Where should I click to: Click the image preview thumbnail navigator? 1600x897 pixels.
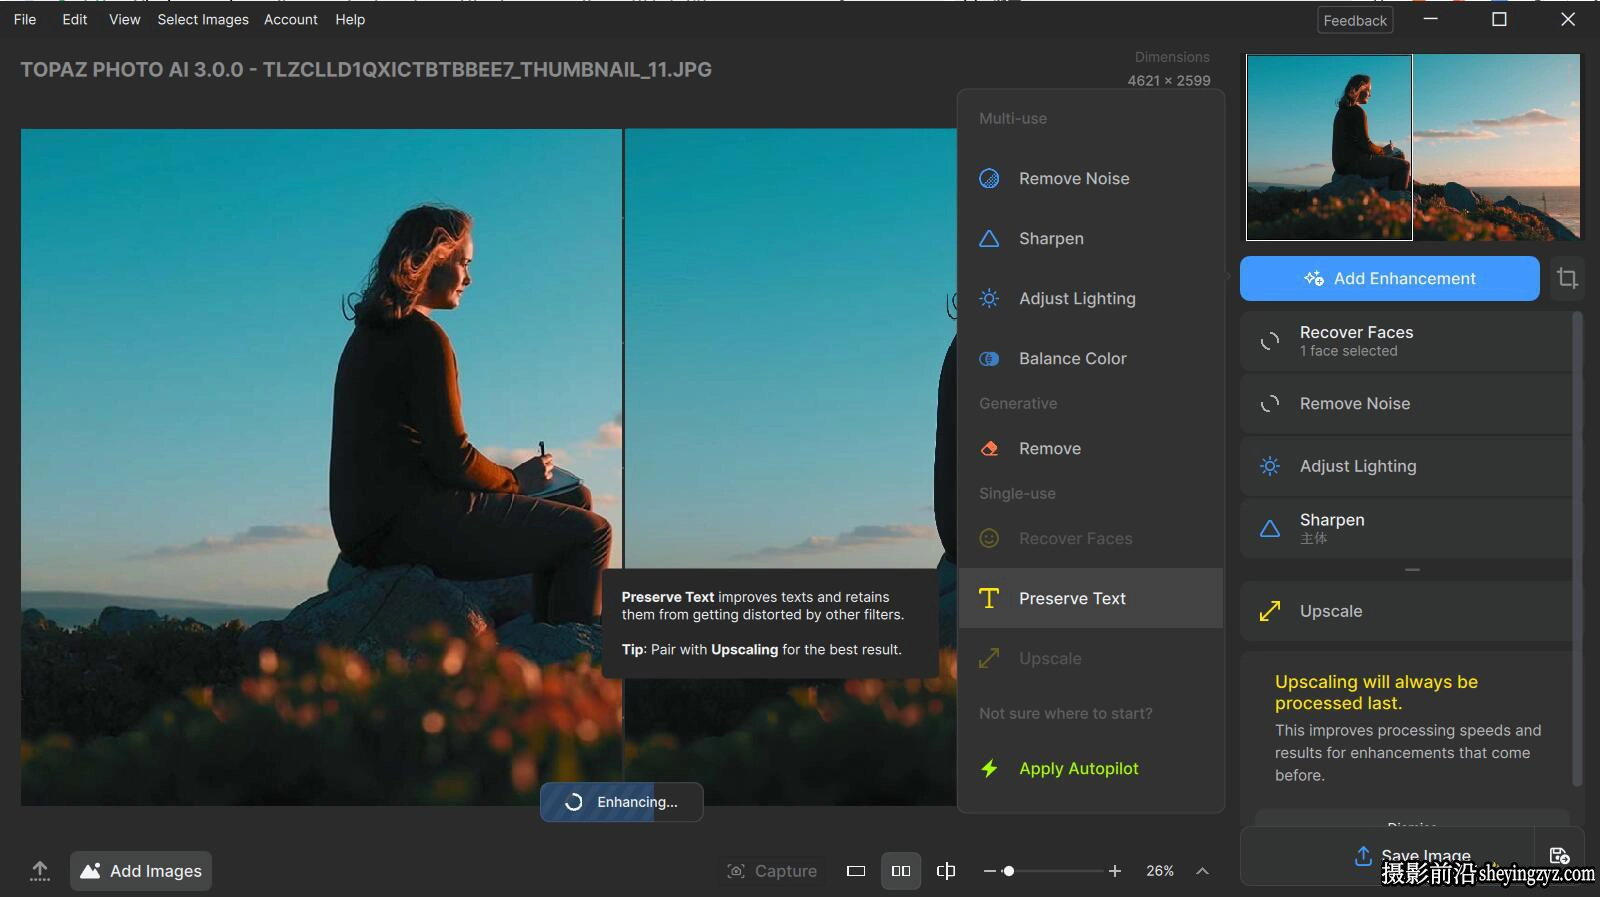1413,147
